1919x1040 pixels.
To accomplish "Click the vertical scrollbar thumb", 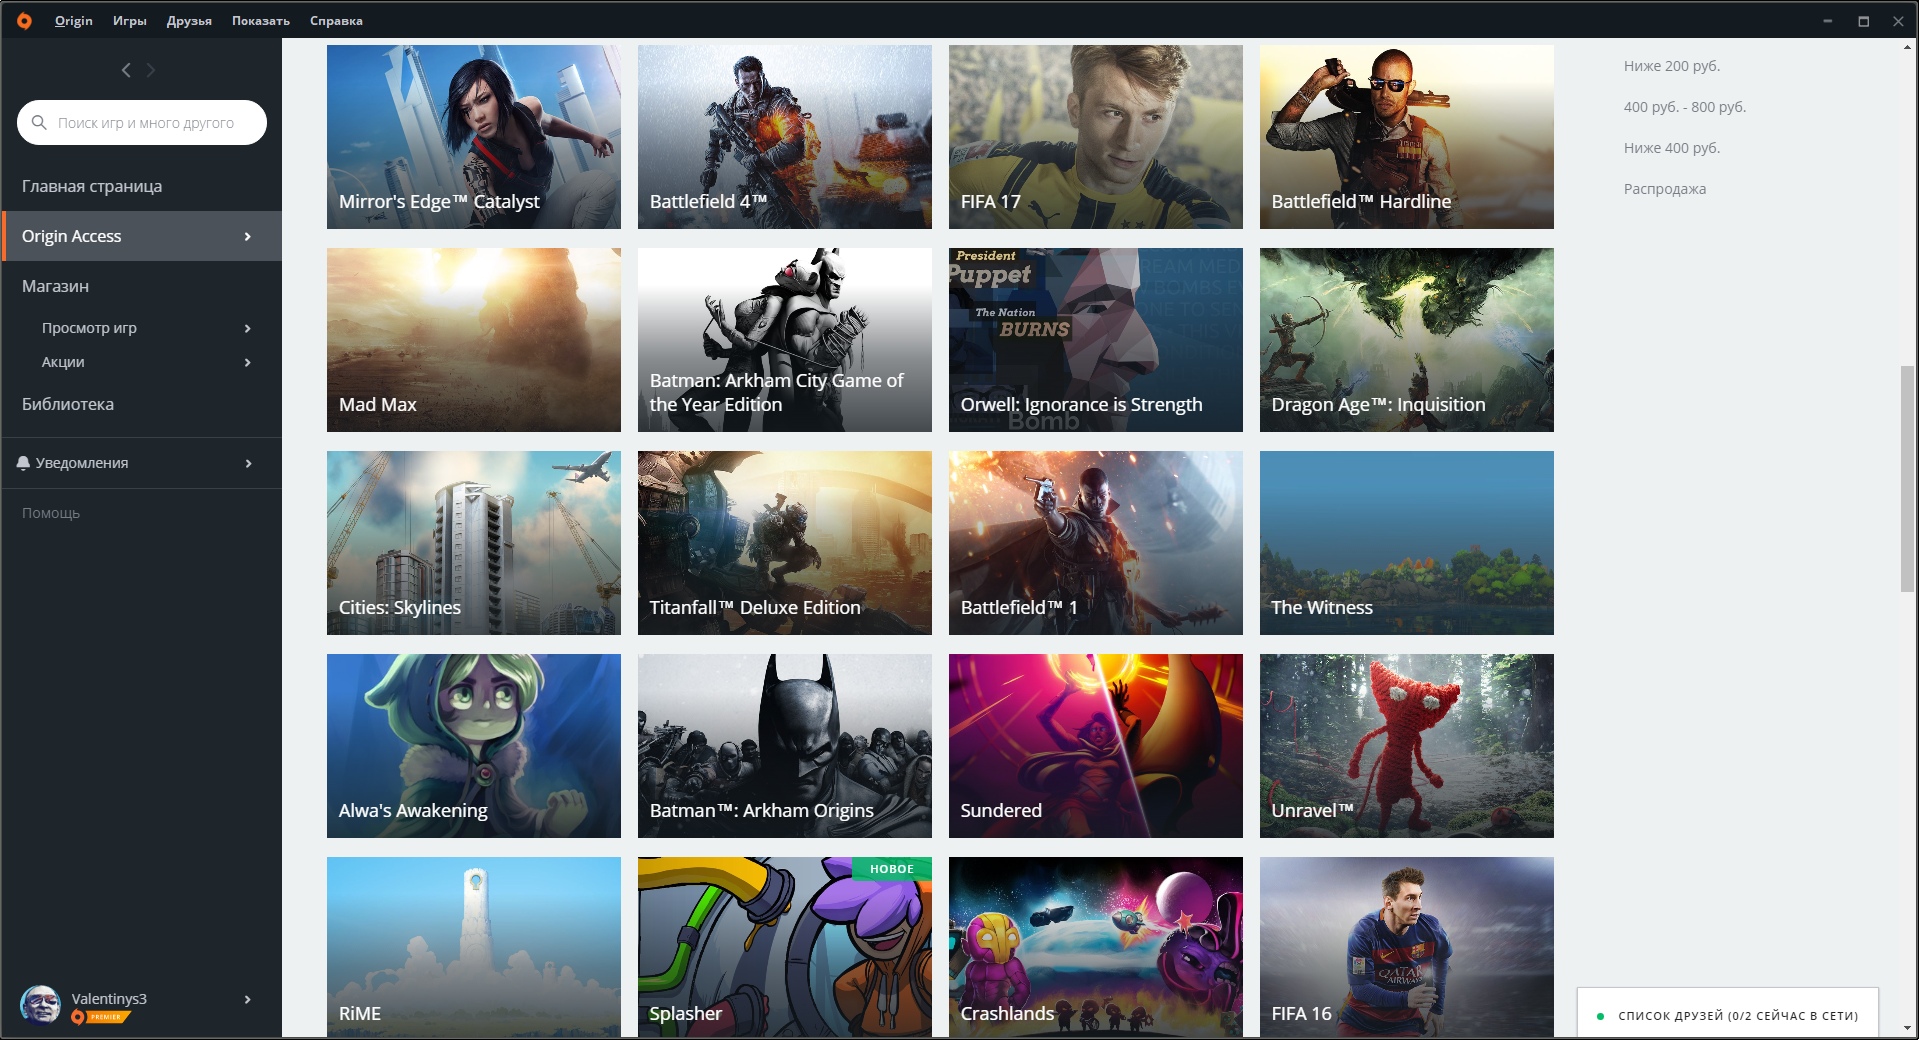I will tap(1908, 479).
